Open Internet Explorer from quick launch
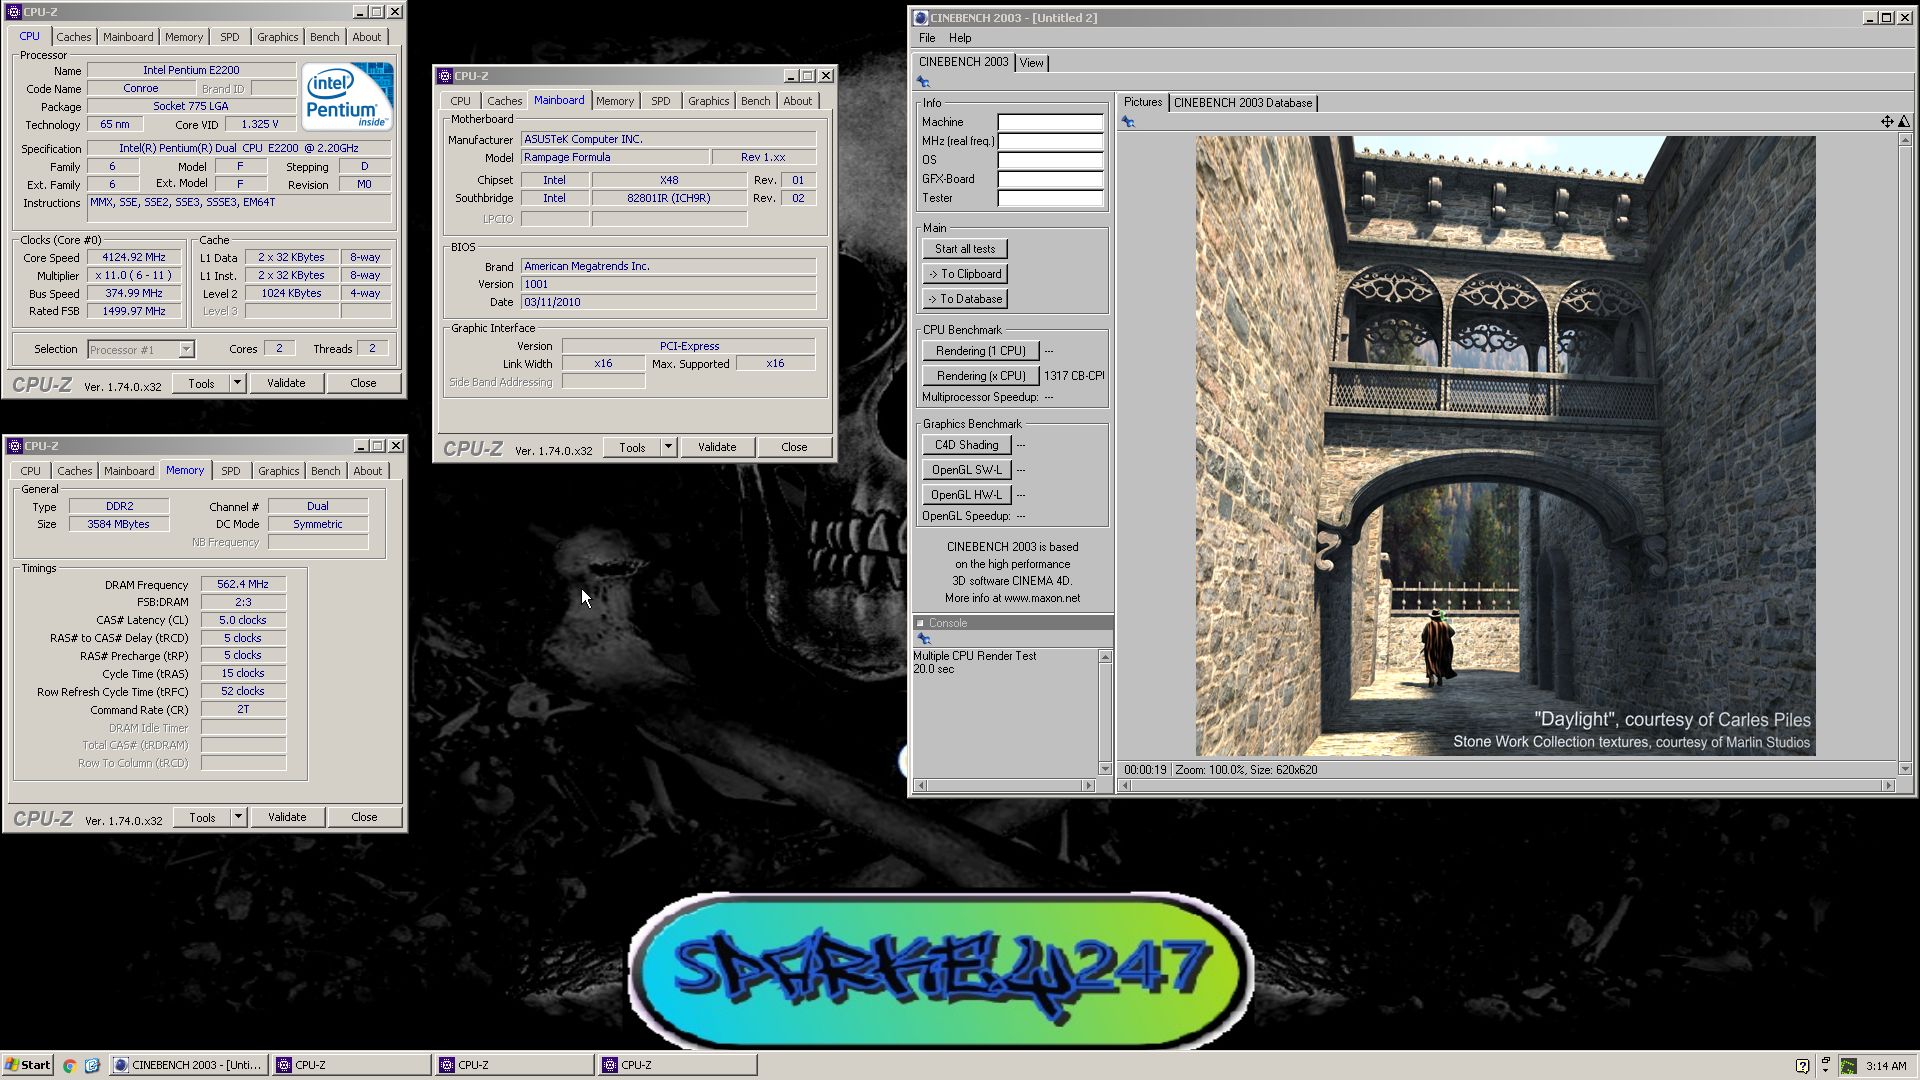The image size is (1920, 1080). pyautogui.click(x=92, y=1065)
